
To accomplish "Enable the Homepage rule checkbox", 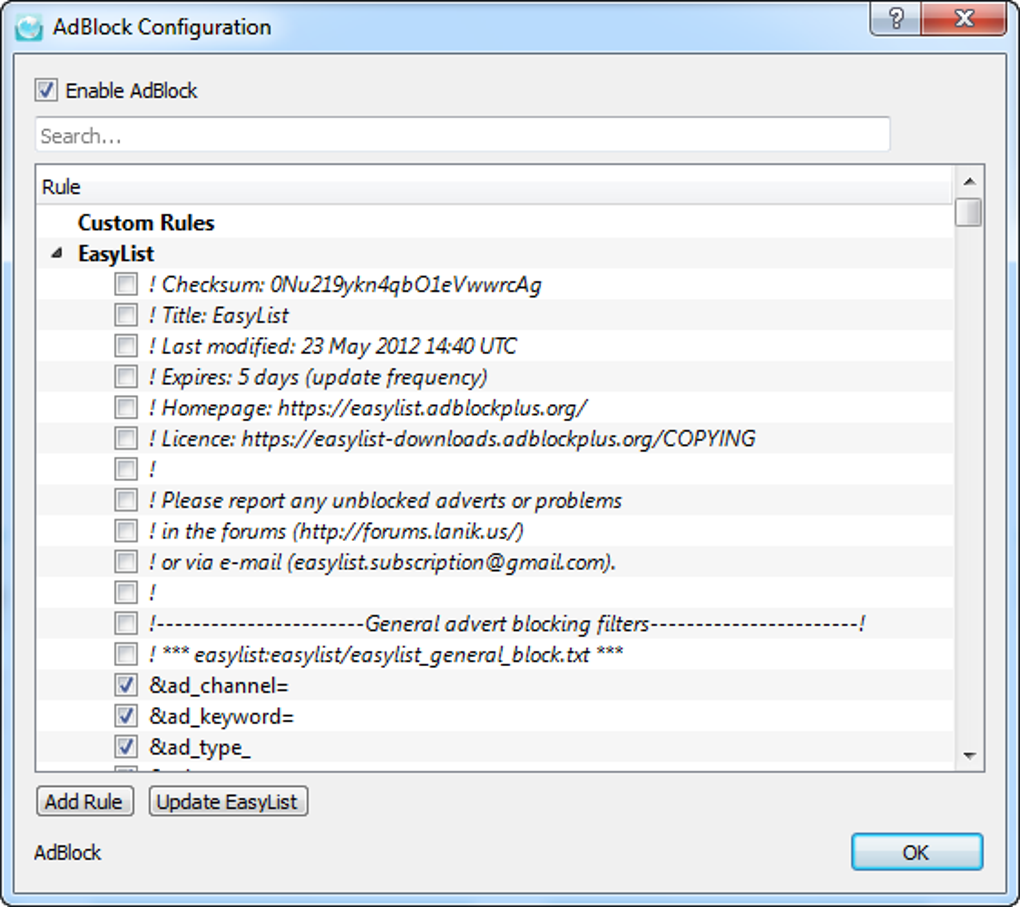I will click(x=126, y=407).
